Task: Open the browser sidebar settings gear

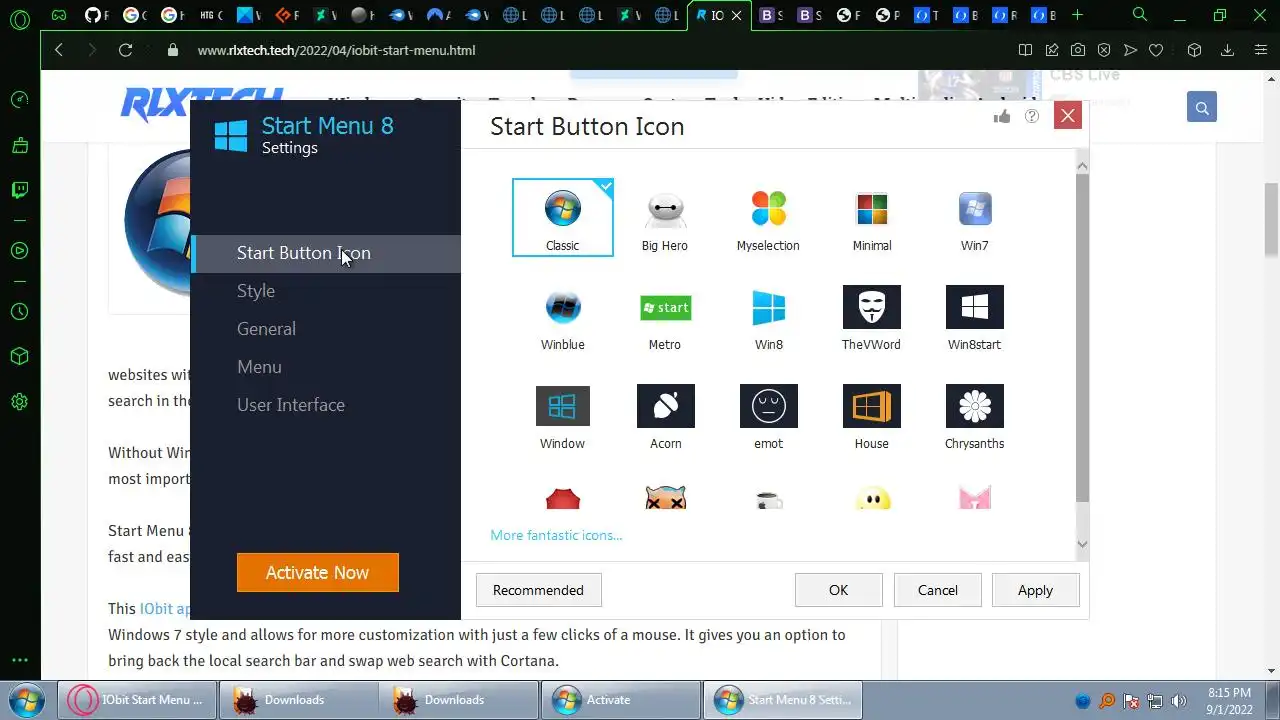Action: point(19,402)
